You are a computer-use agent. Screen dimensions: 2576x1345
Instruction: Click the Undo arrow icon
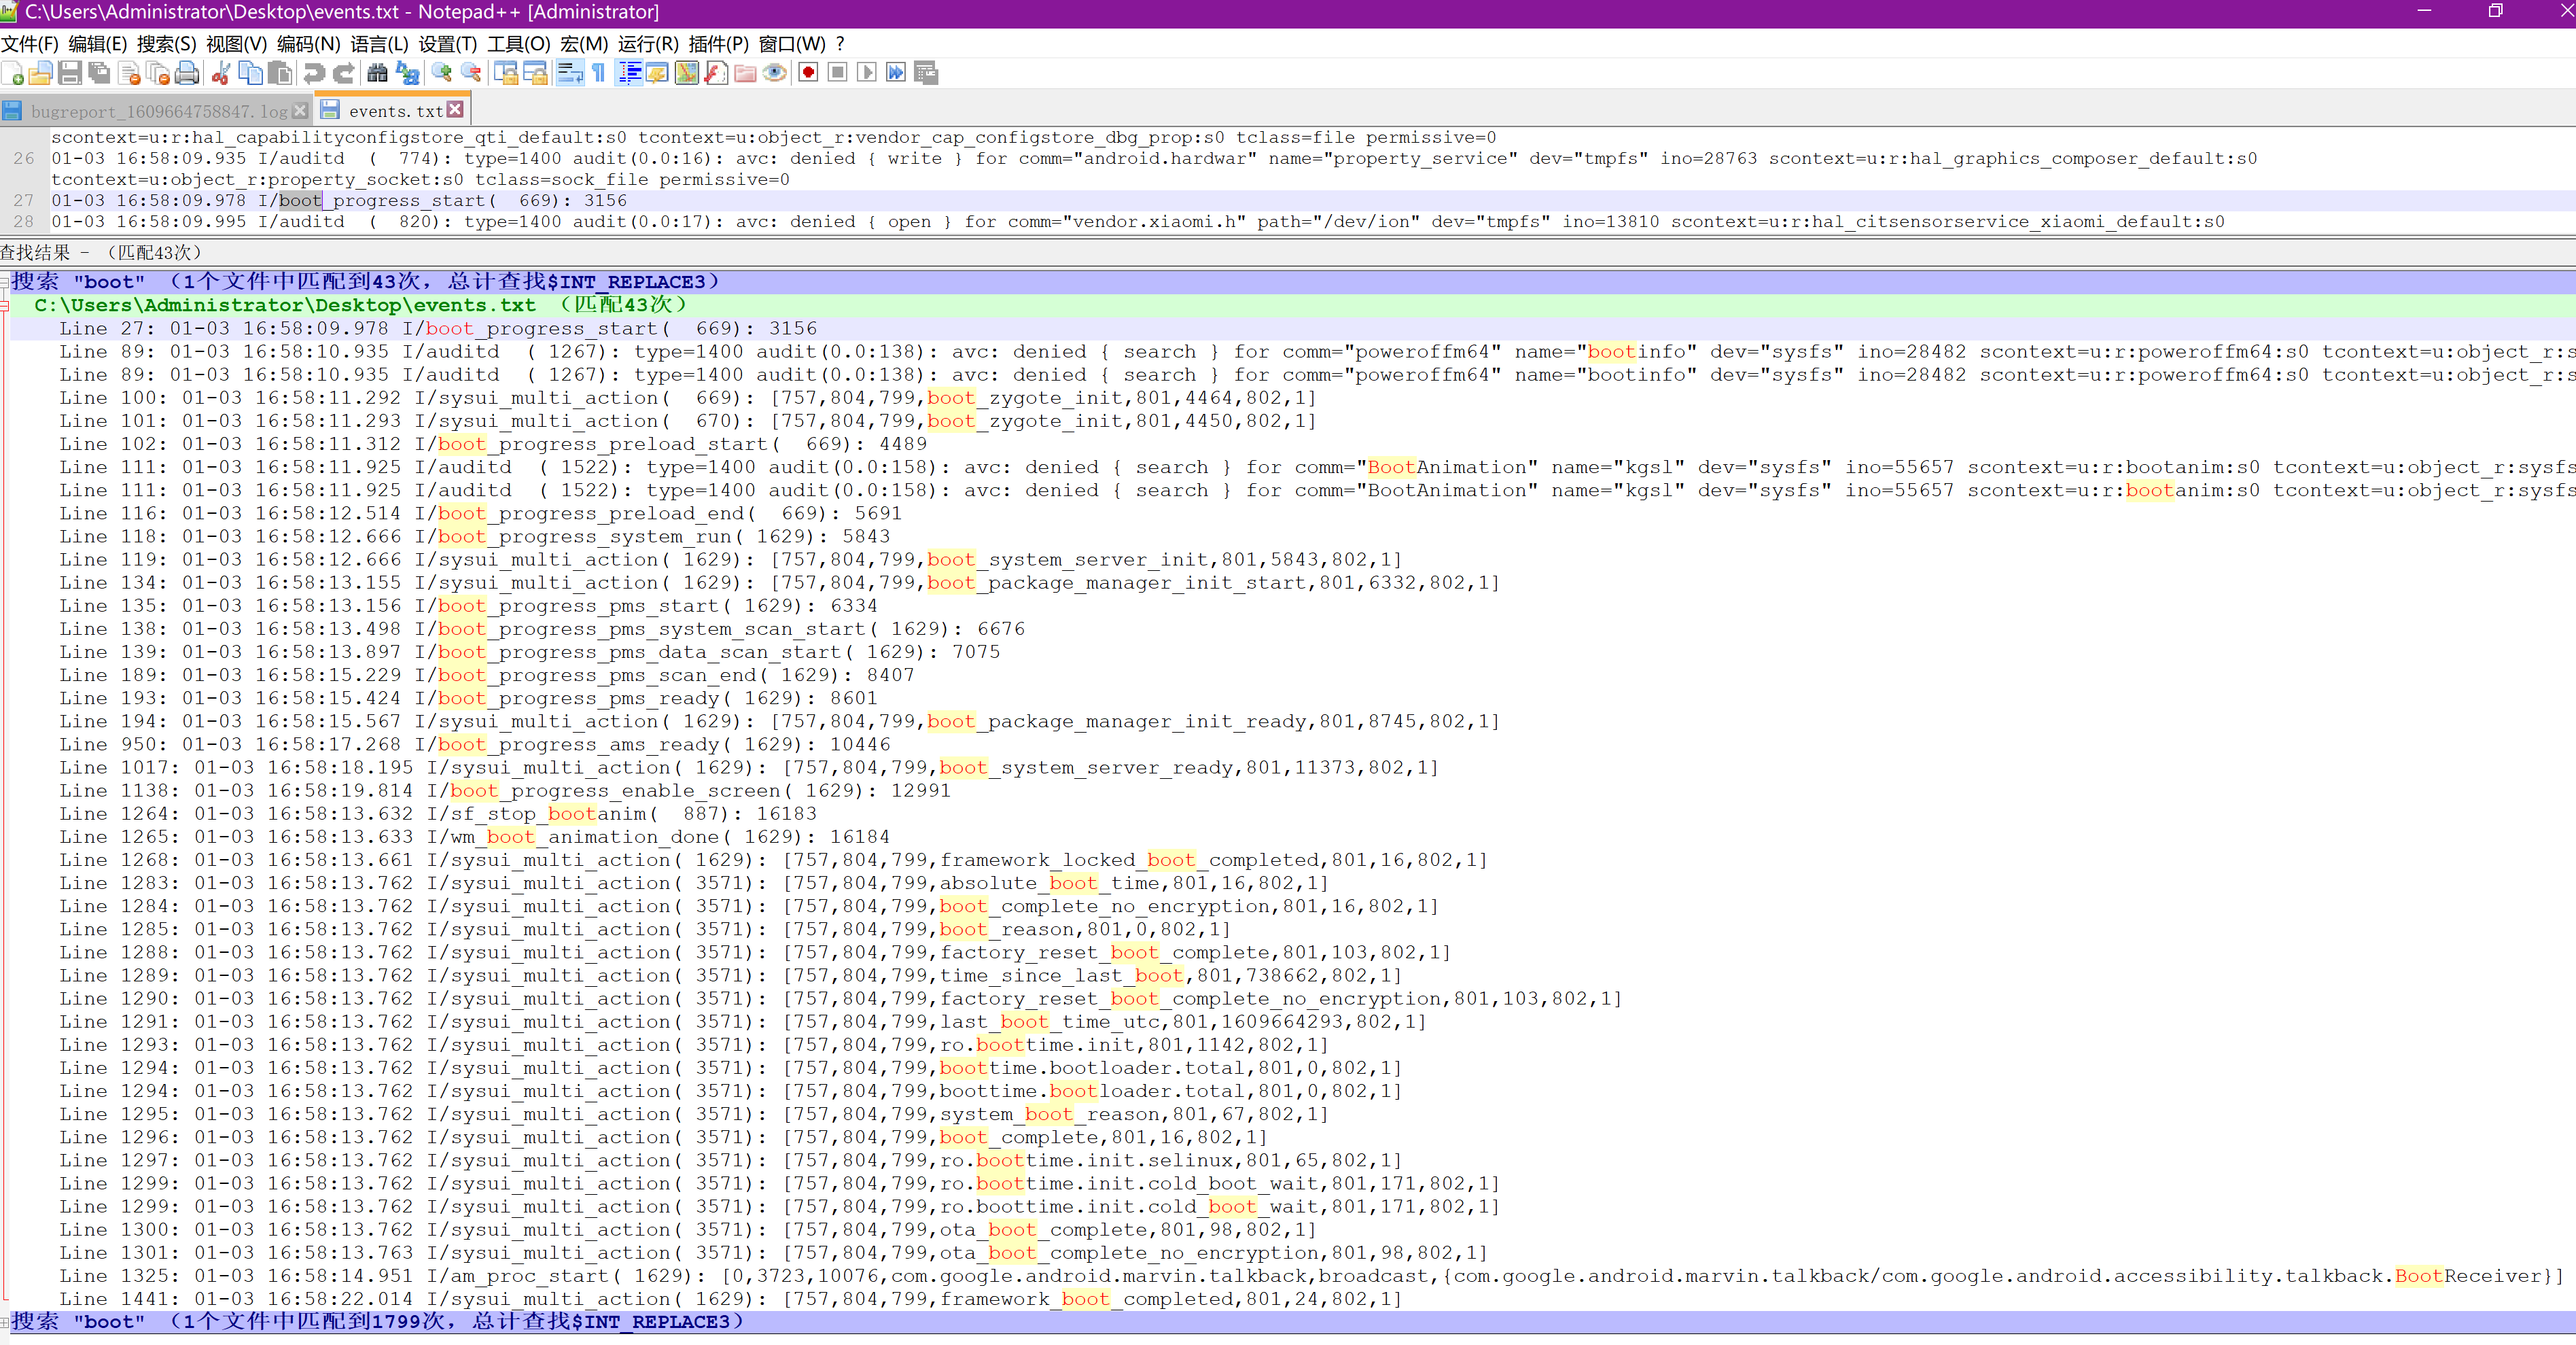point(314,73)
